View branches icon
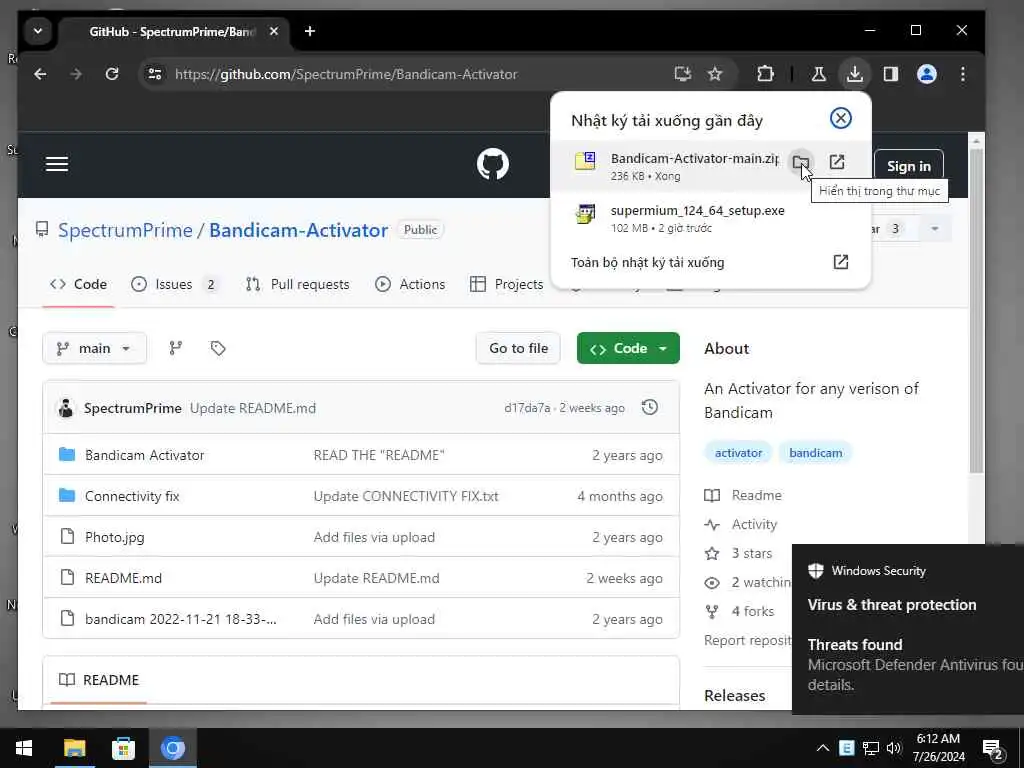1024x768 pixels. [176, 348]
